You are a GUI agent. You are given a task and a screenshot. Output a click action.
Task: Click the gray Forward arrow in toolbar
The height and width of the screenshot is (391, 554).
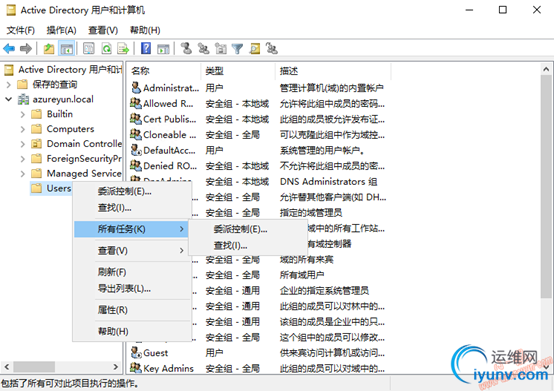[26, 48]
